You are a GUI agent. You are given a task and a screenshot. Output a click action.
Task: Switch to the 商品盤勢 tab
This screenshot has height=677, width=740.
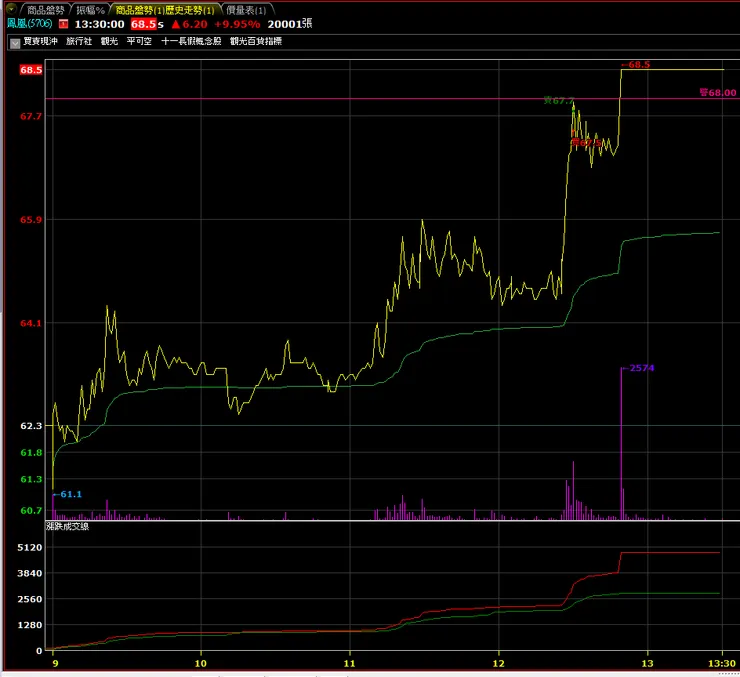(x=45, y=10)
